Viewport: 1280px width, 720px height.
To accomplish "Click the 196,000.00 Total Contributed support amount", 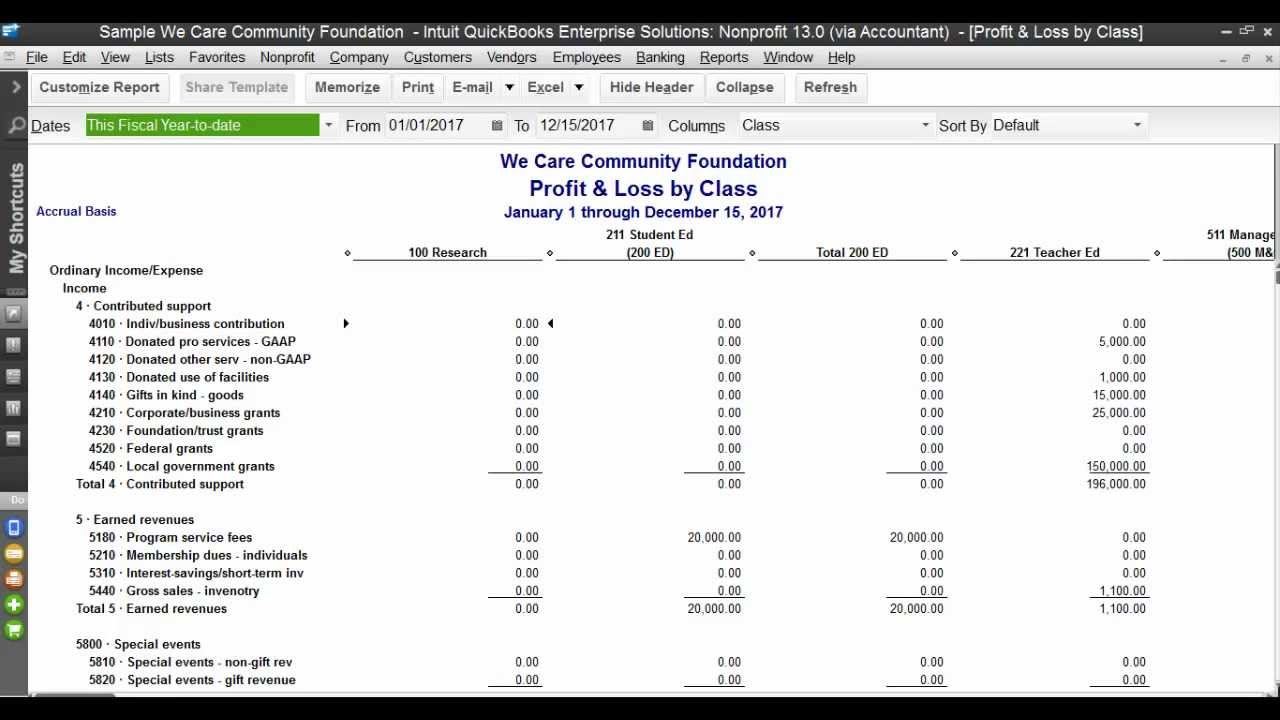I will pyautogui.click(x=1116, y=484).
